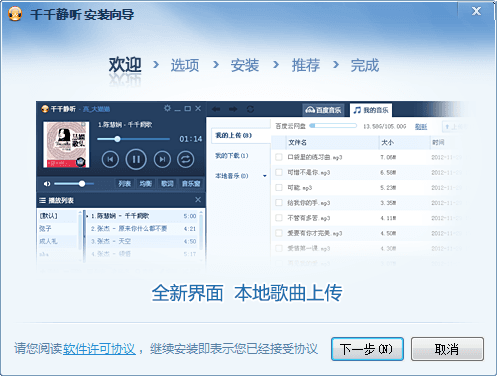
Task: Click the 均衡 button in preview player
Action: [x=145, y=184]
